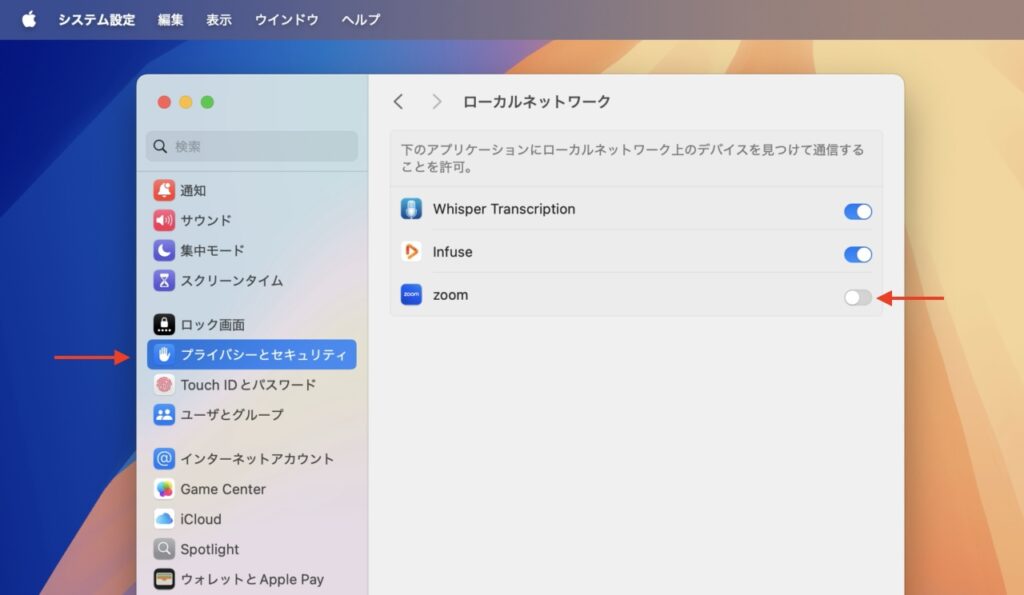This screenshot has width=1024, height=595.
Task: Select the ロック画面 (Lock Screen) icon
Action: 165,324
